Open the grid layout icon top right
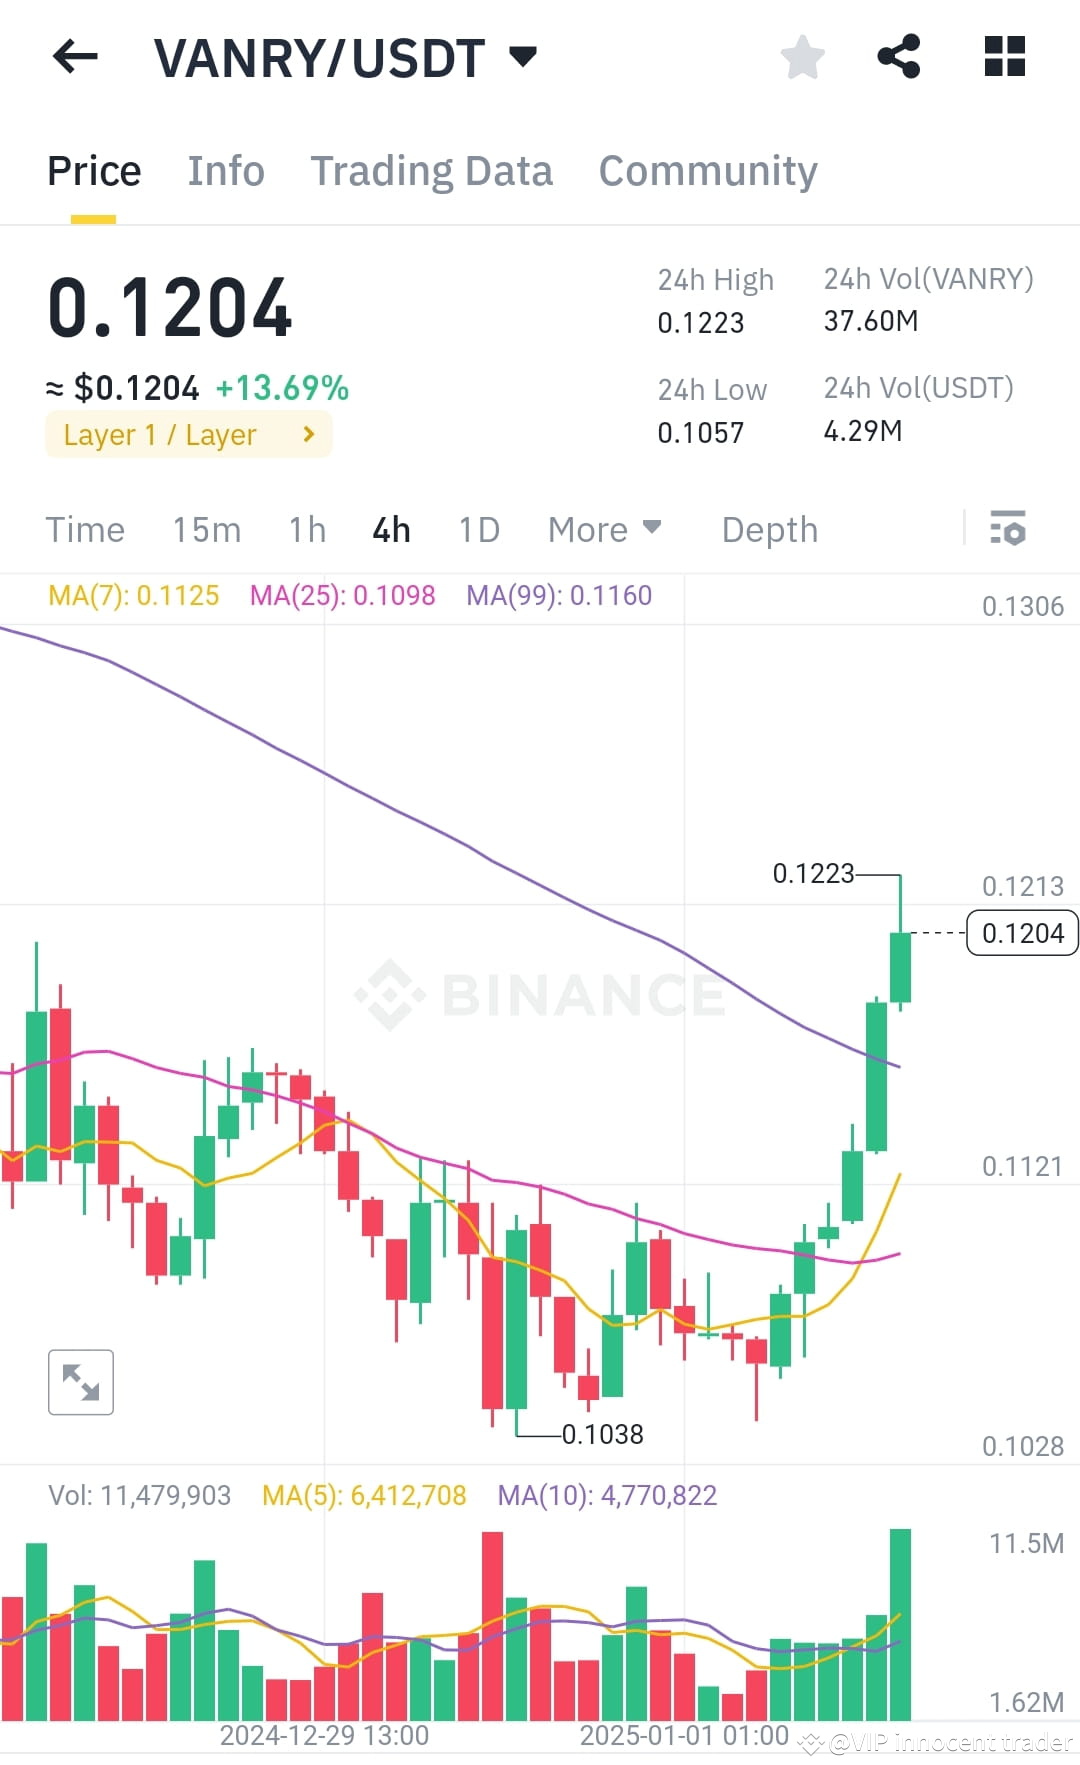 [x=1003, y=57]
